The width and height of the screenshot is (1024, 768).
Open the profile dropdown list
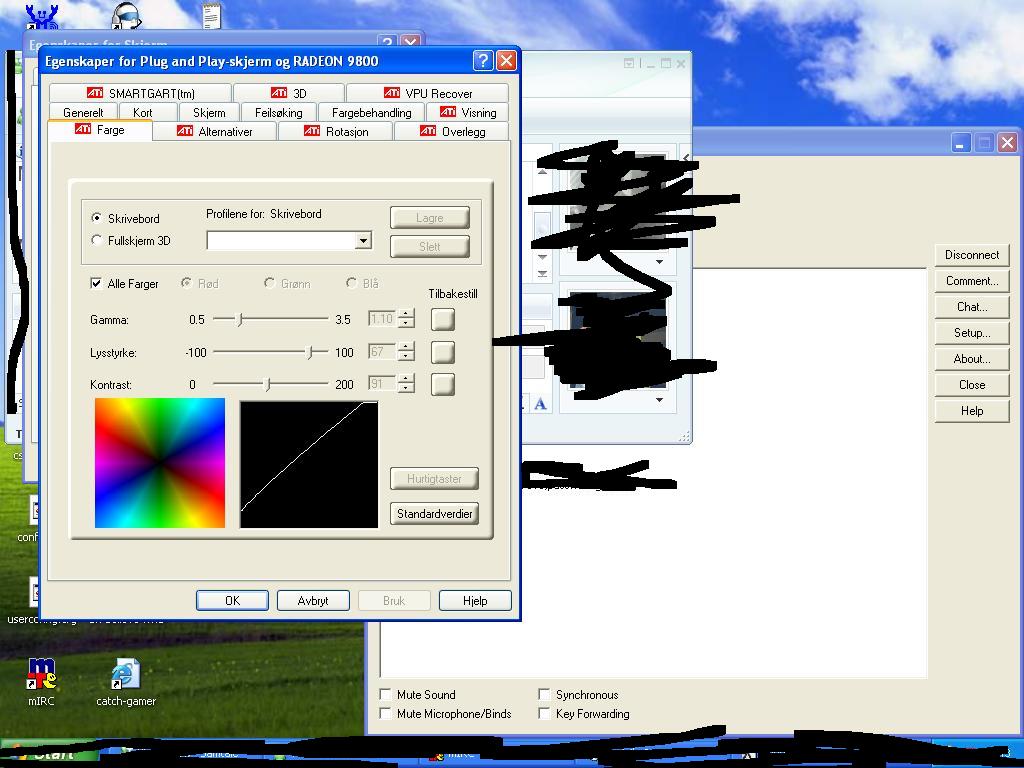point(363,241)
